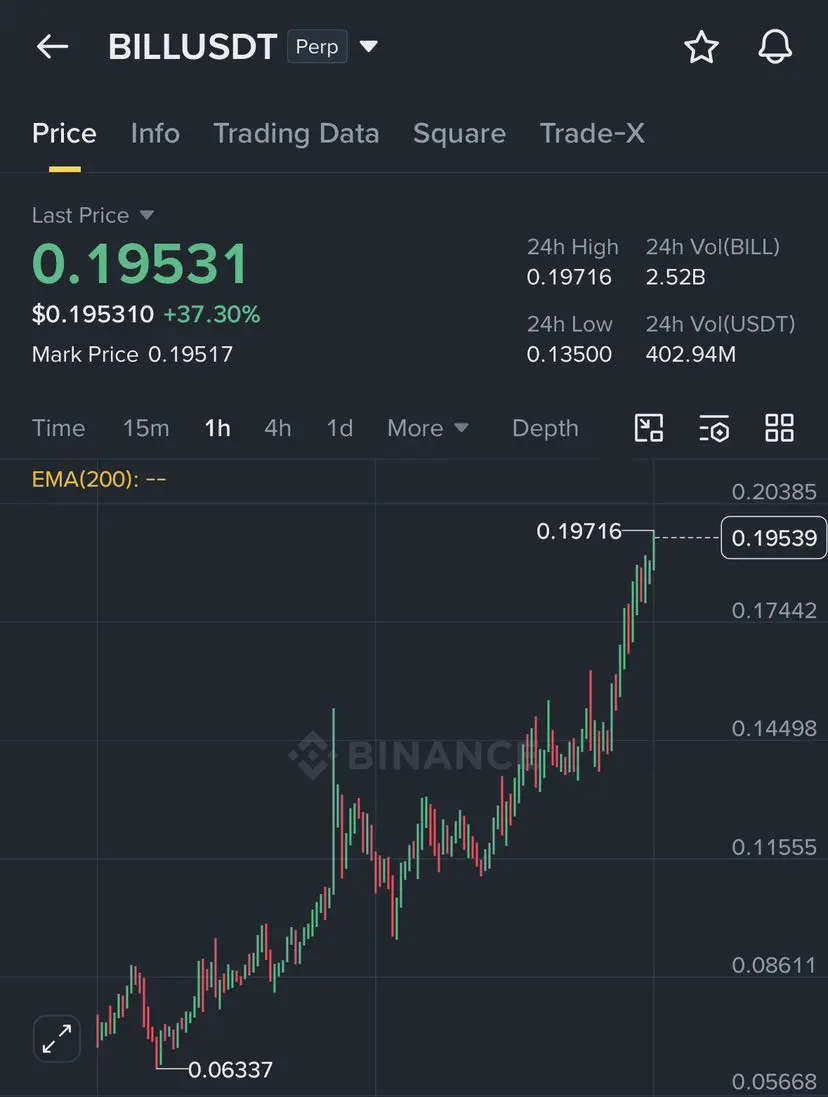Tap the BILLUSDT symbol title
828x1097 pixels.
tap(192, 47)
